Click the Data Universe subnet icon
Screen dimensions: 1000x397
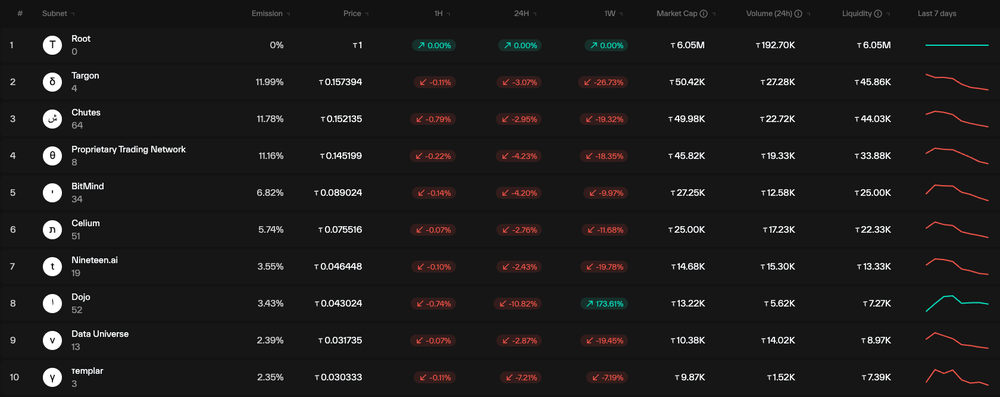point(52,340)
